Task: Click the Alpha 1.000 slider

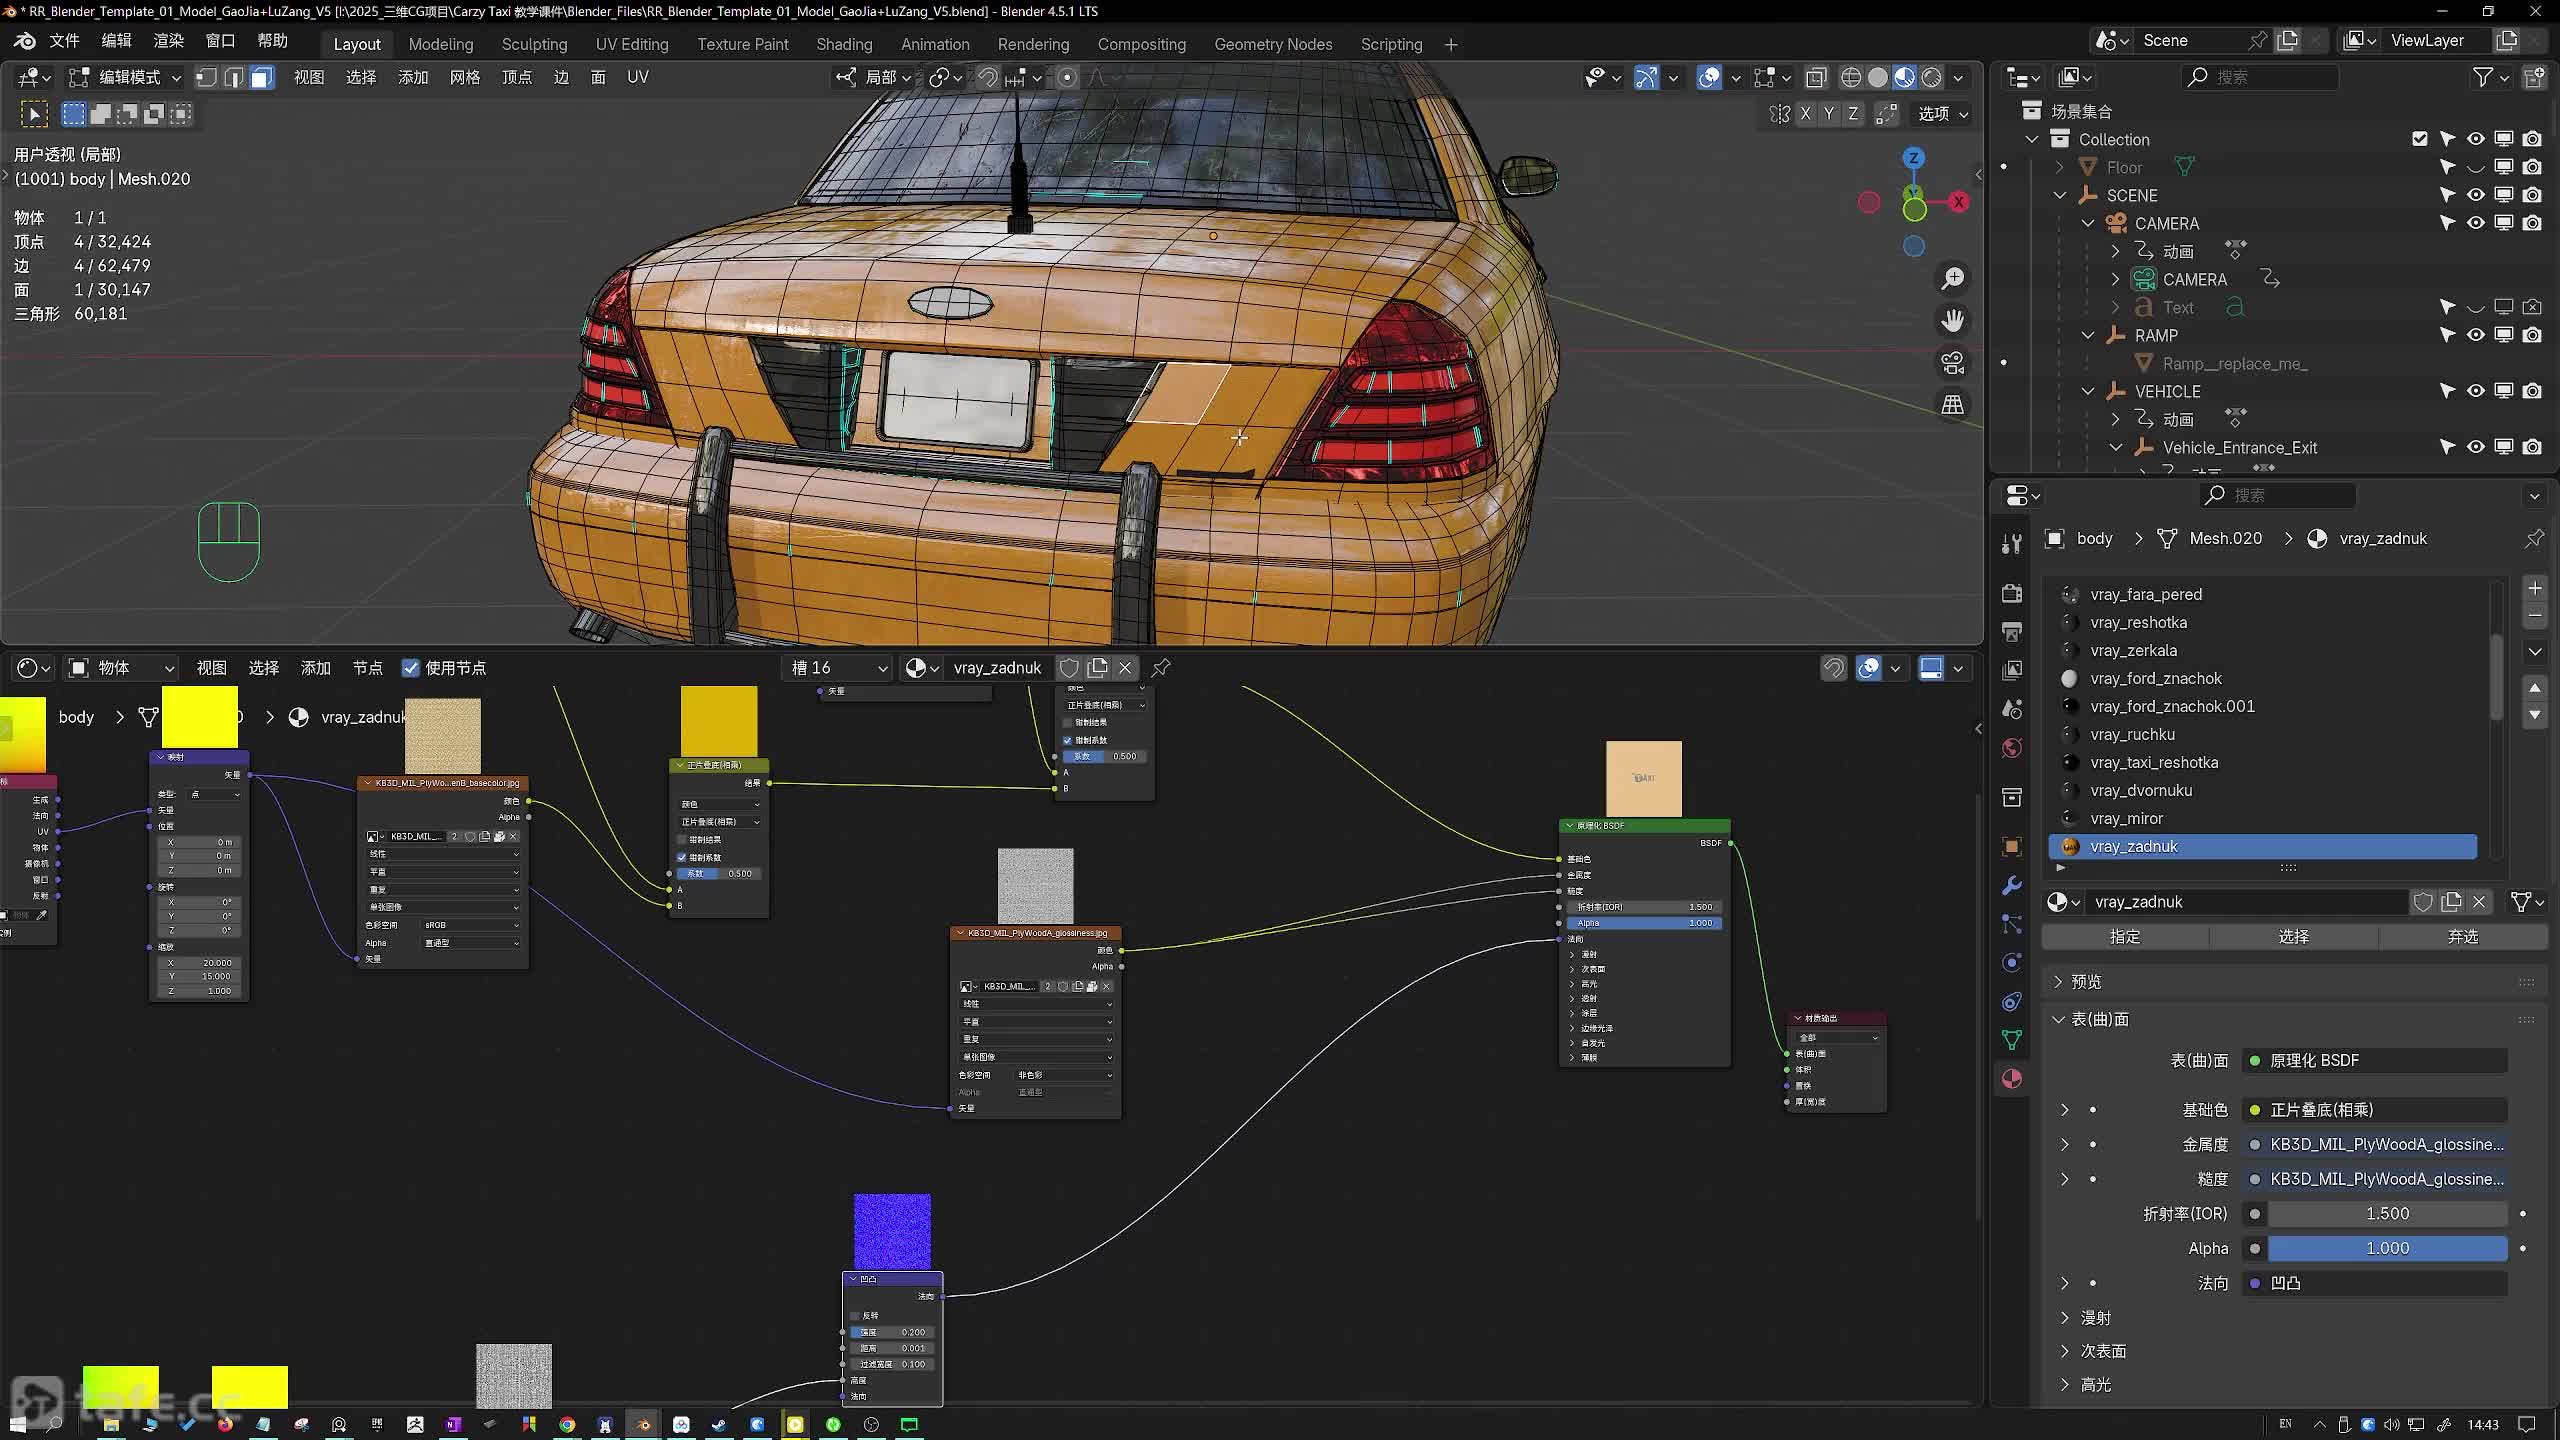Action: pos(2386,1248)
